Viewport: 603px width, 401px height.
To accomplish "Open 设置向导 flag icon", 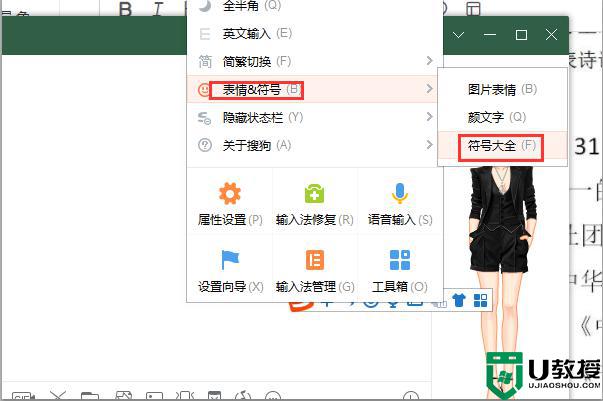I will [230, 260].
